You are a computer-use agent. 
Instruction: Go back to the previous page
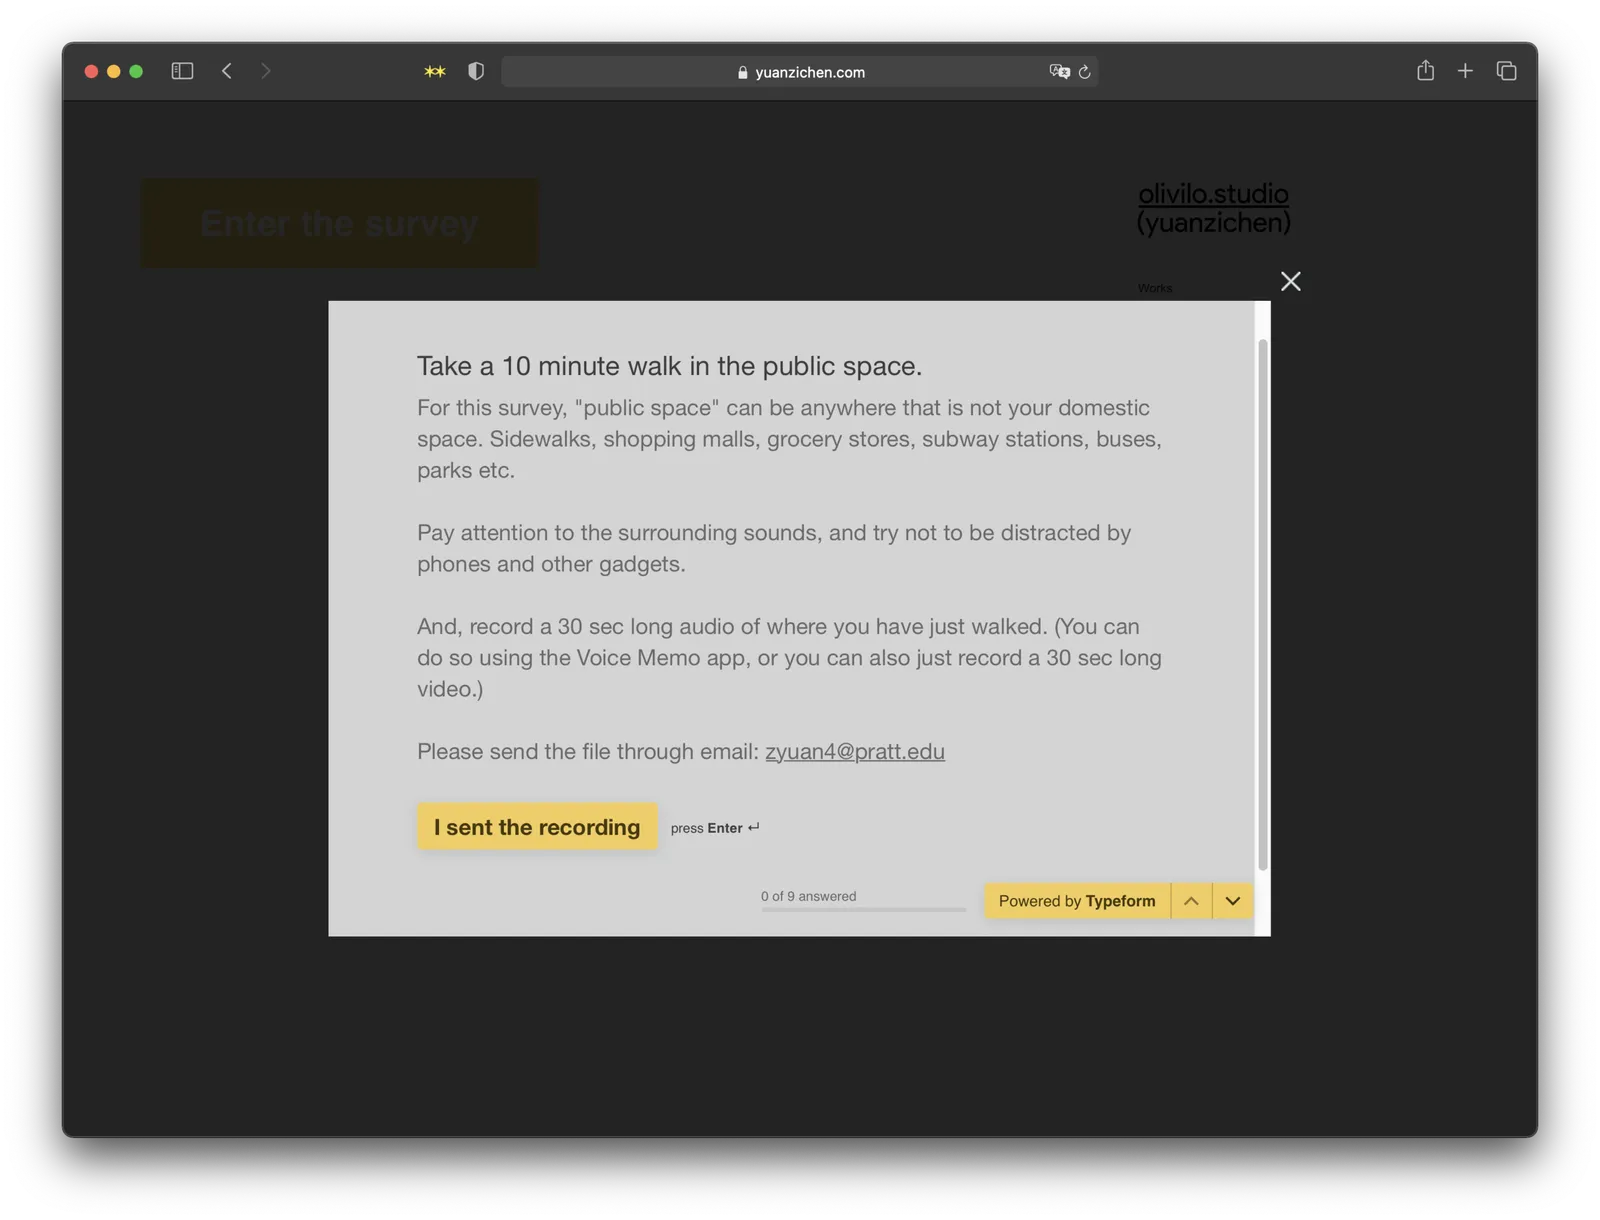pyautogui.click(x=227, y=71)
